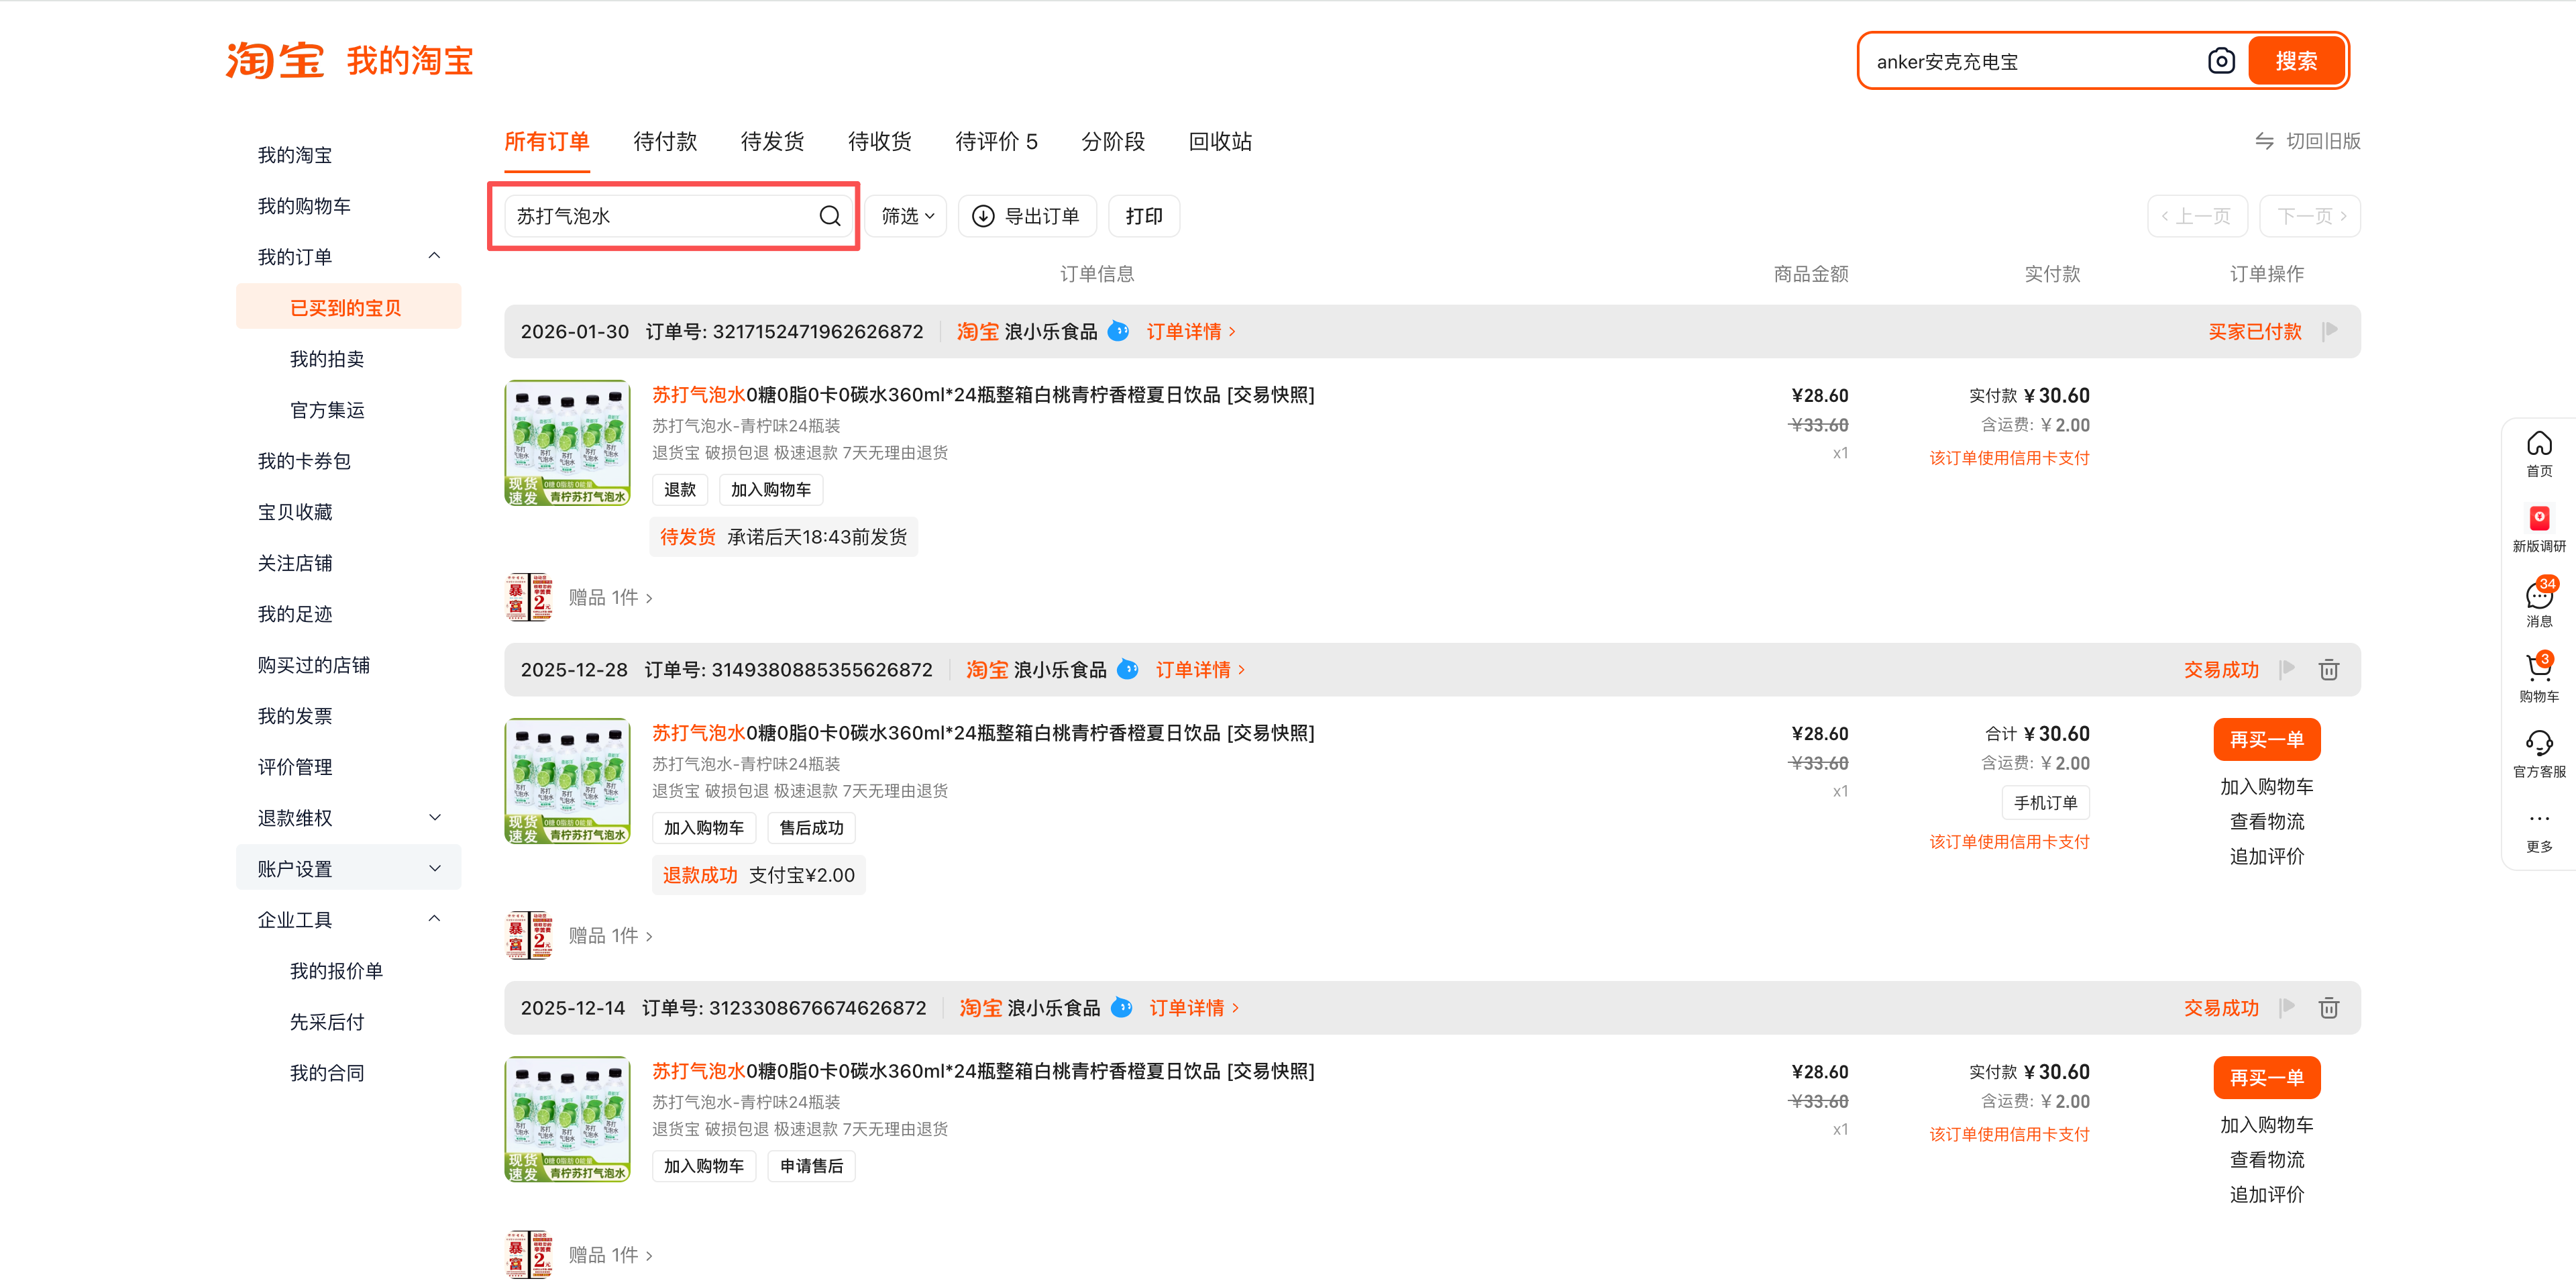Open the 购物车 cart icon in sidebar
Viewport: 2576px width, 1287px height.
2538,669
